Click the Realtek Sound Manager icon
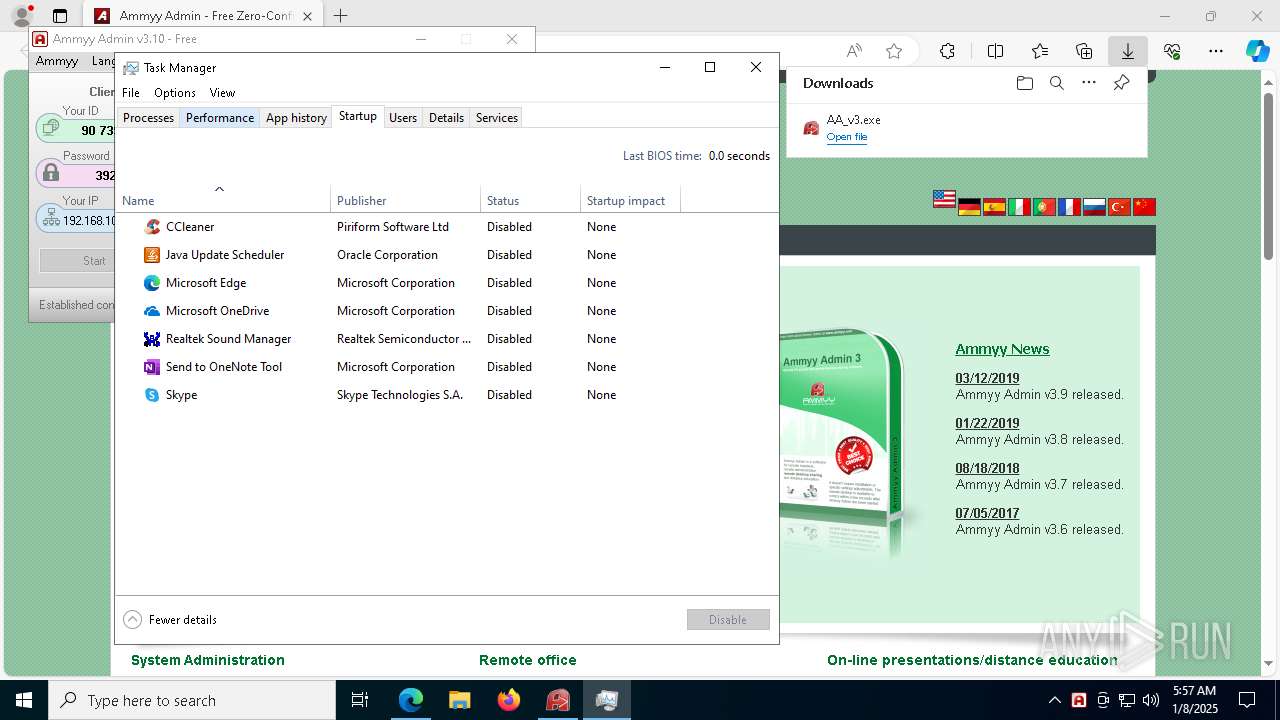1280x720 pixels. 152,339
